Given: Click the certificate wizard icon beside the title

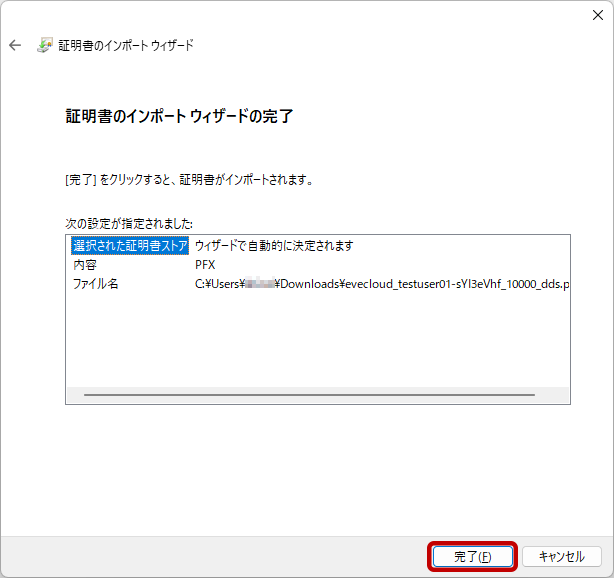Looking at the screenshot, I should tap(45, 46).
